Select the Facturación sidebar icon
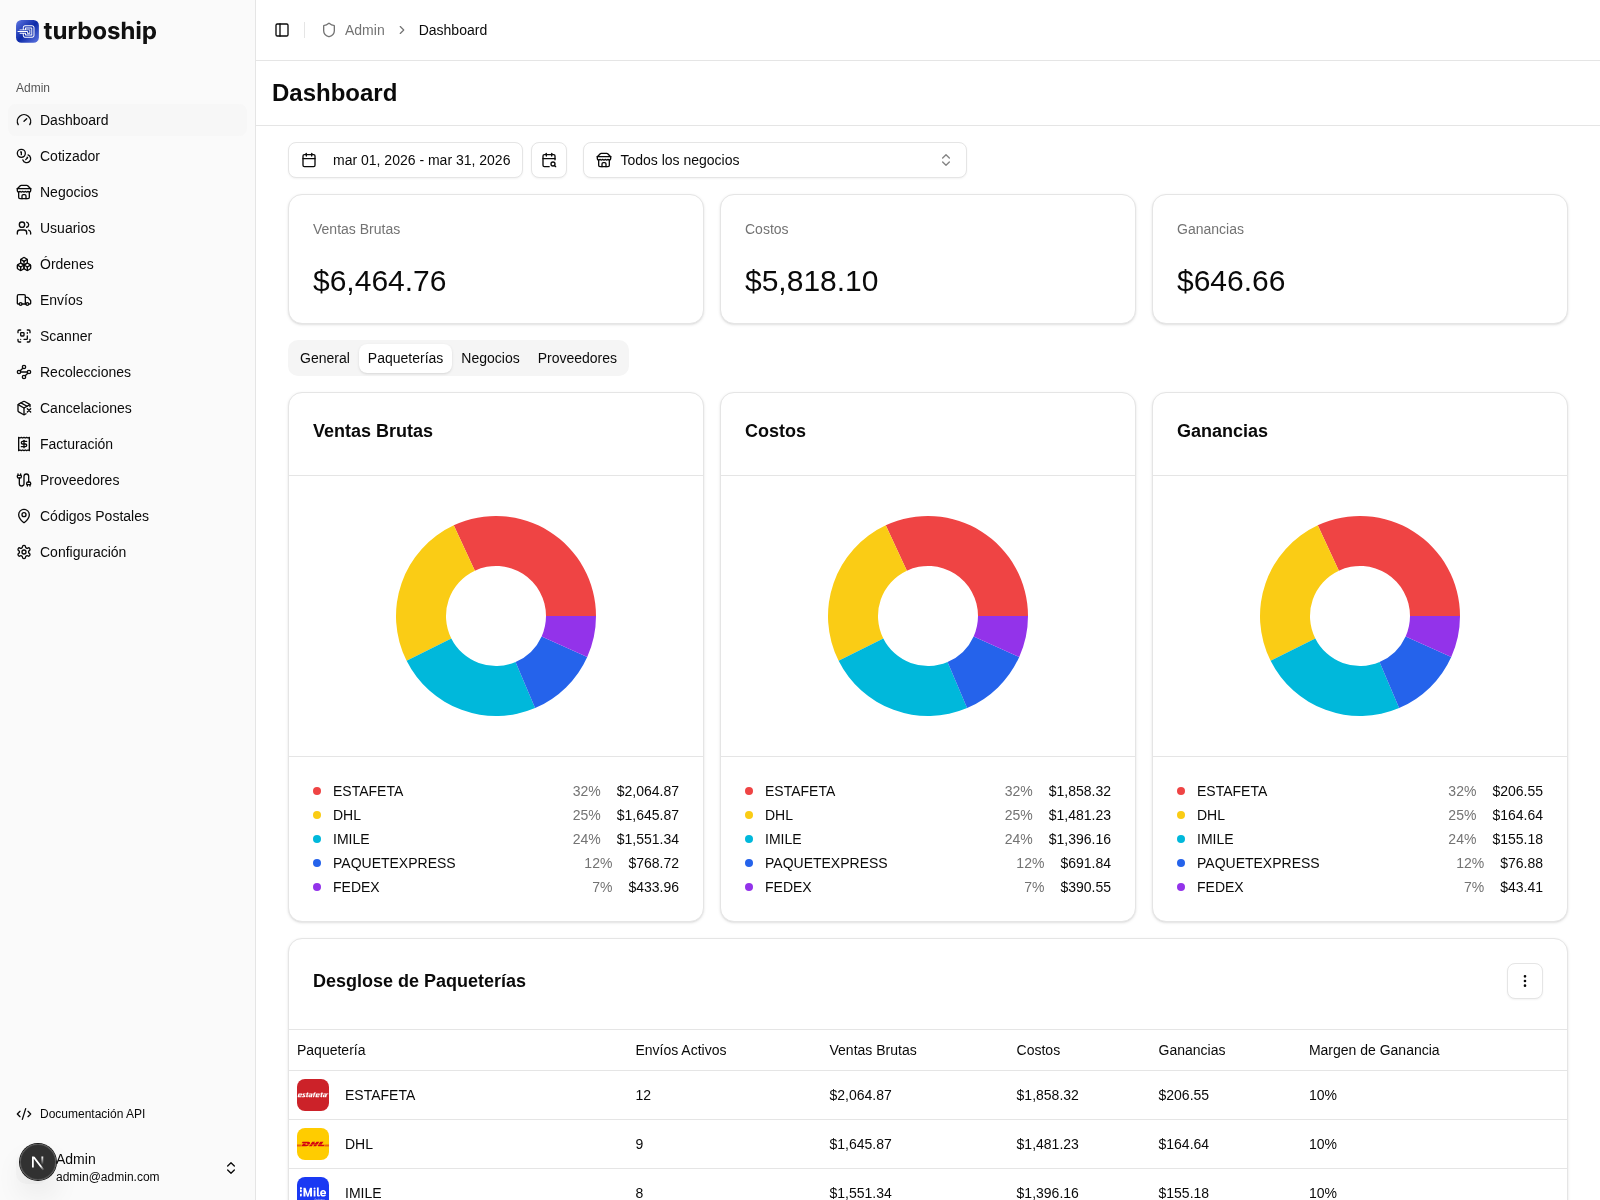Image resolution: width=1600 pixels, height=1200 pixels. (x=24, y=444)
